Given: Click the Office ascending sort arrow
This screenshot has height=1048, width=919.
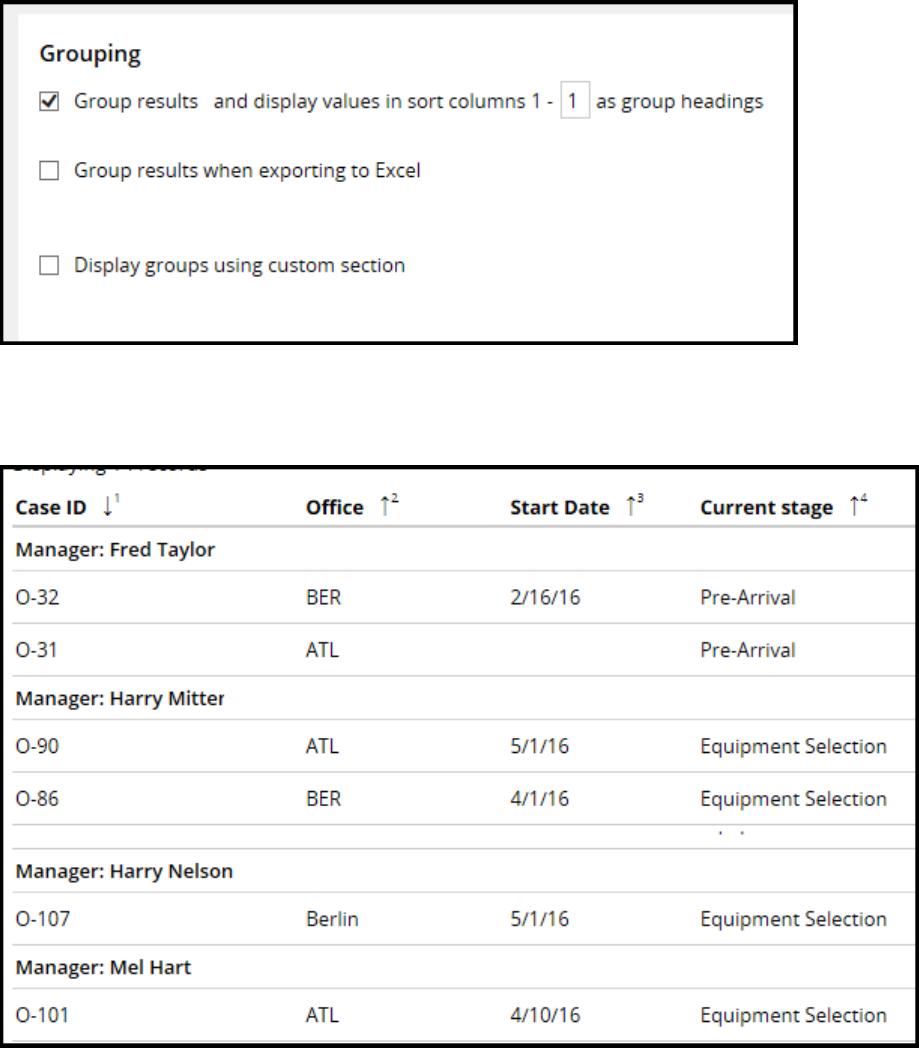Looking at the screenshot, I should click(383, 507).
